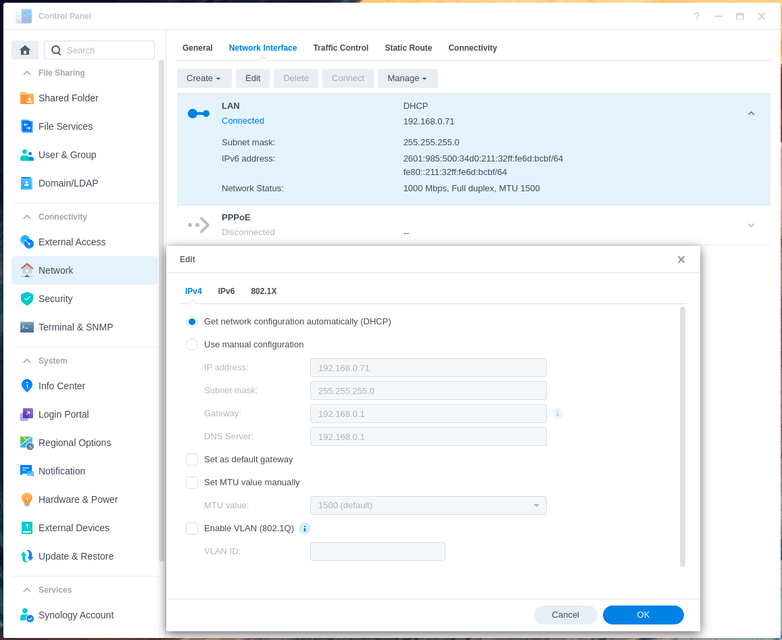Open Terminal & SNMP icon
Image resolution: width=782 pixels, height=640 pixels.
click(26, 327)
